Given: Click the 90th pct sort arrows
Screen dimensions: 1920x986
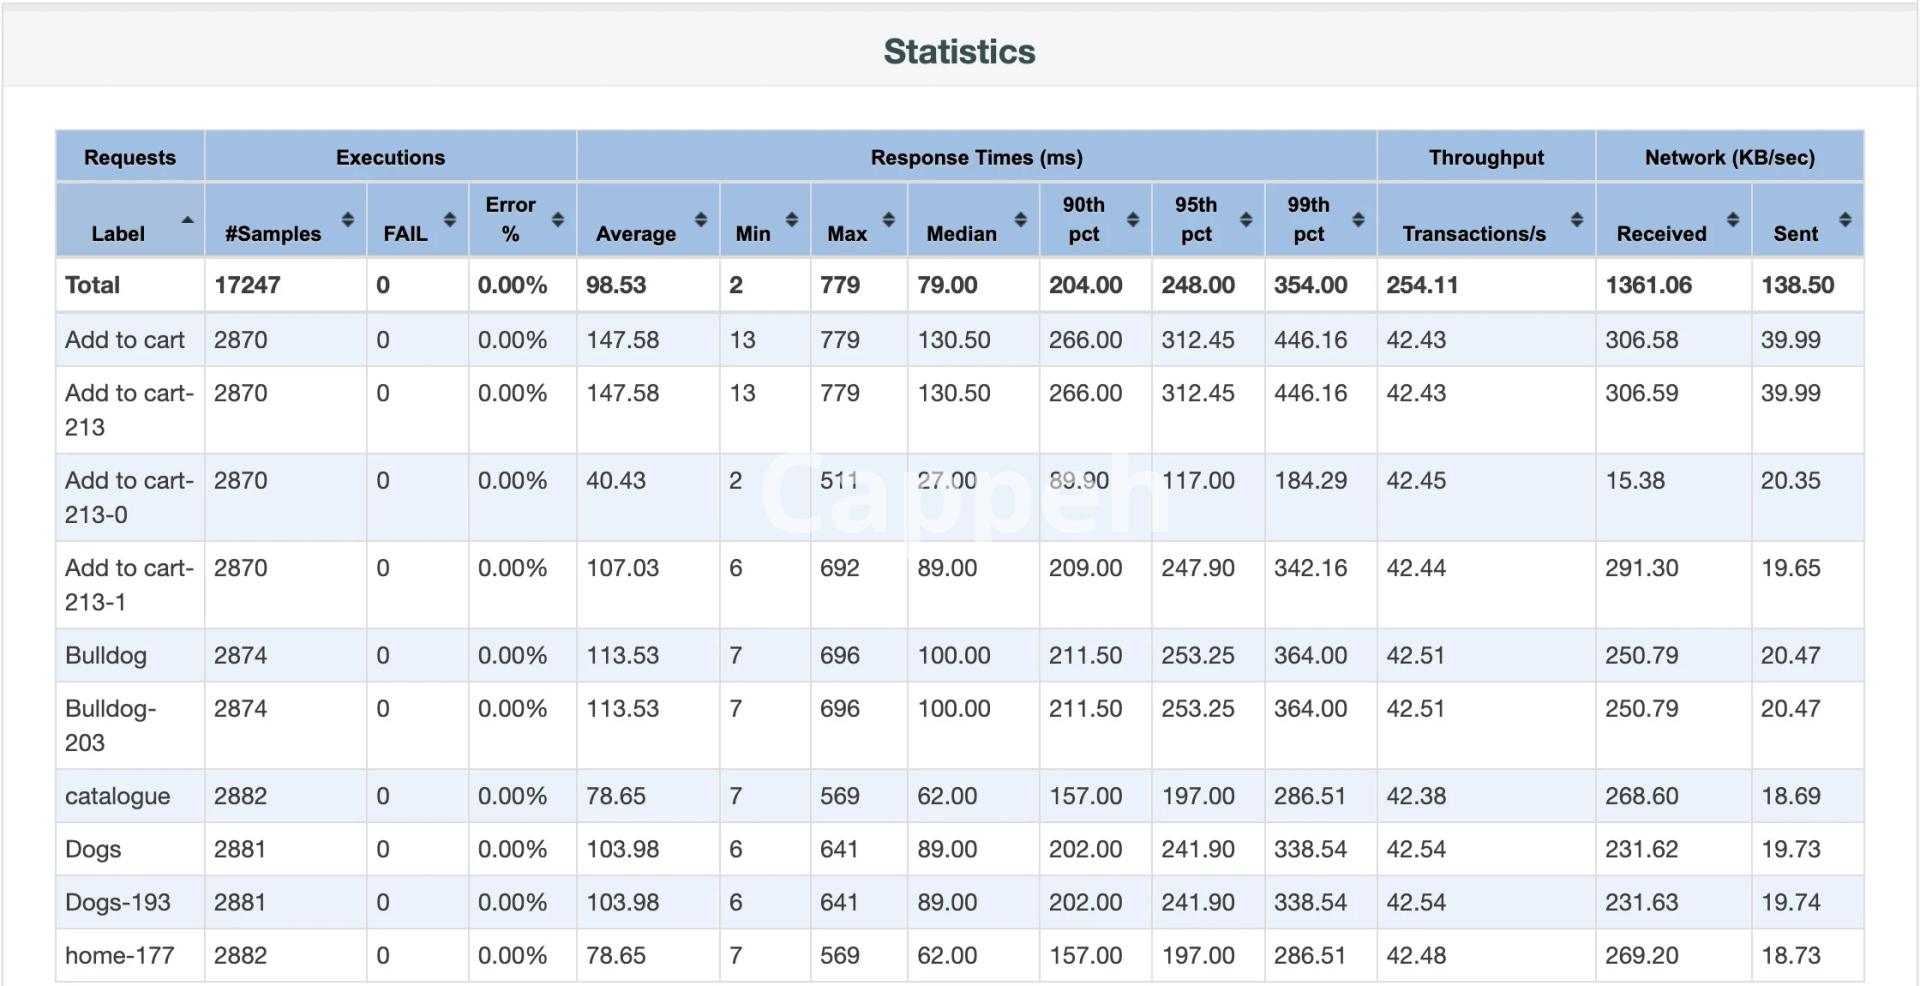Looking at the screenshot, I should click(1132, 219).
